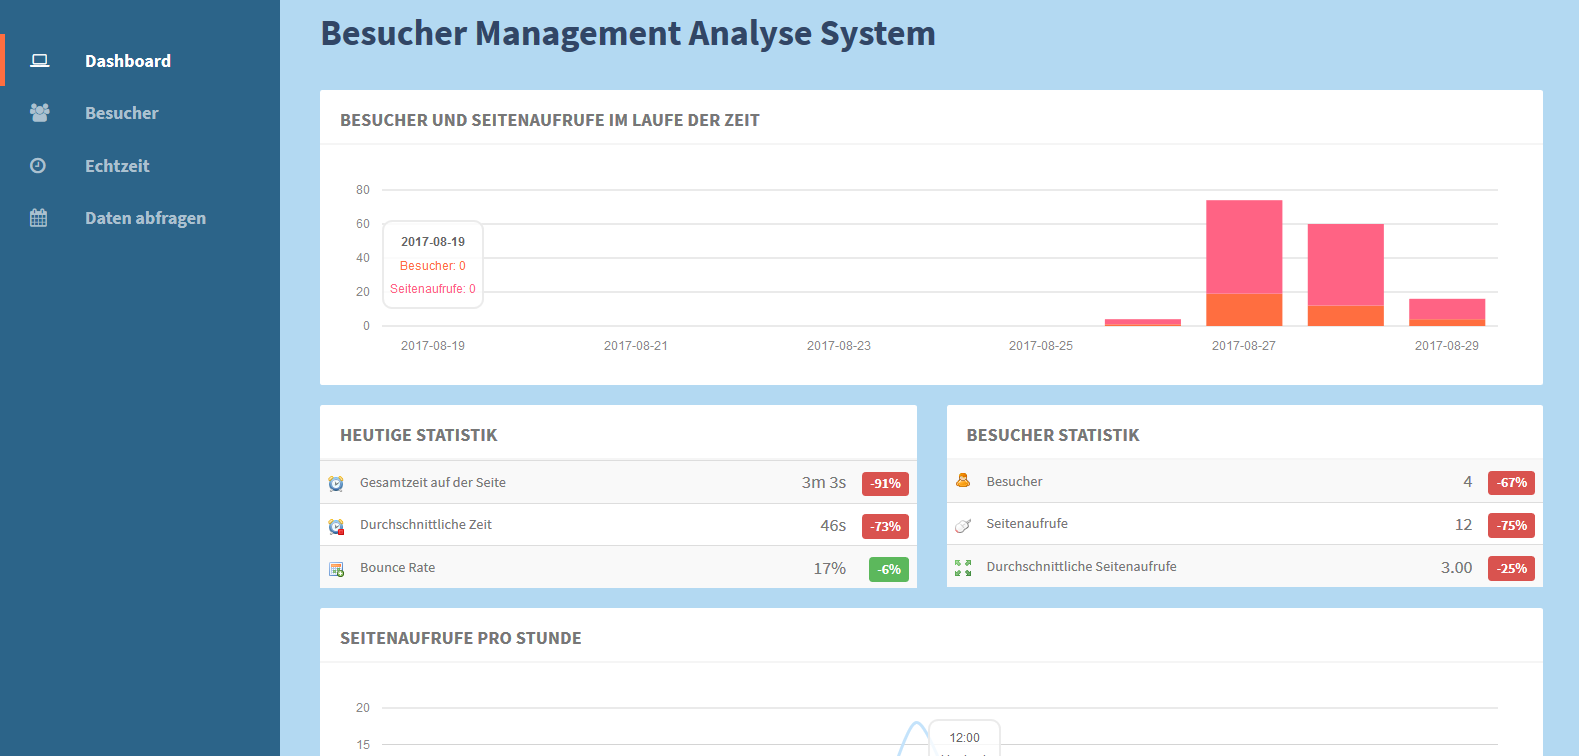Click the '46s' value
1579x756 pixels.
(x=833, y=525)
